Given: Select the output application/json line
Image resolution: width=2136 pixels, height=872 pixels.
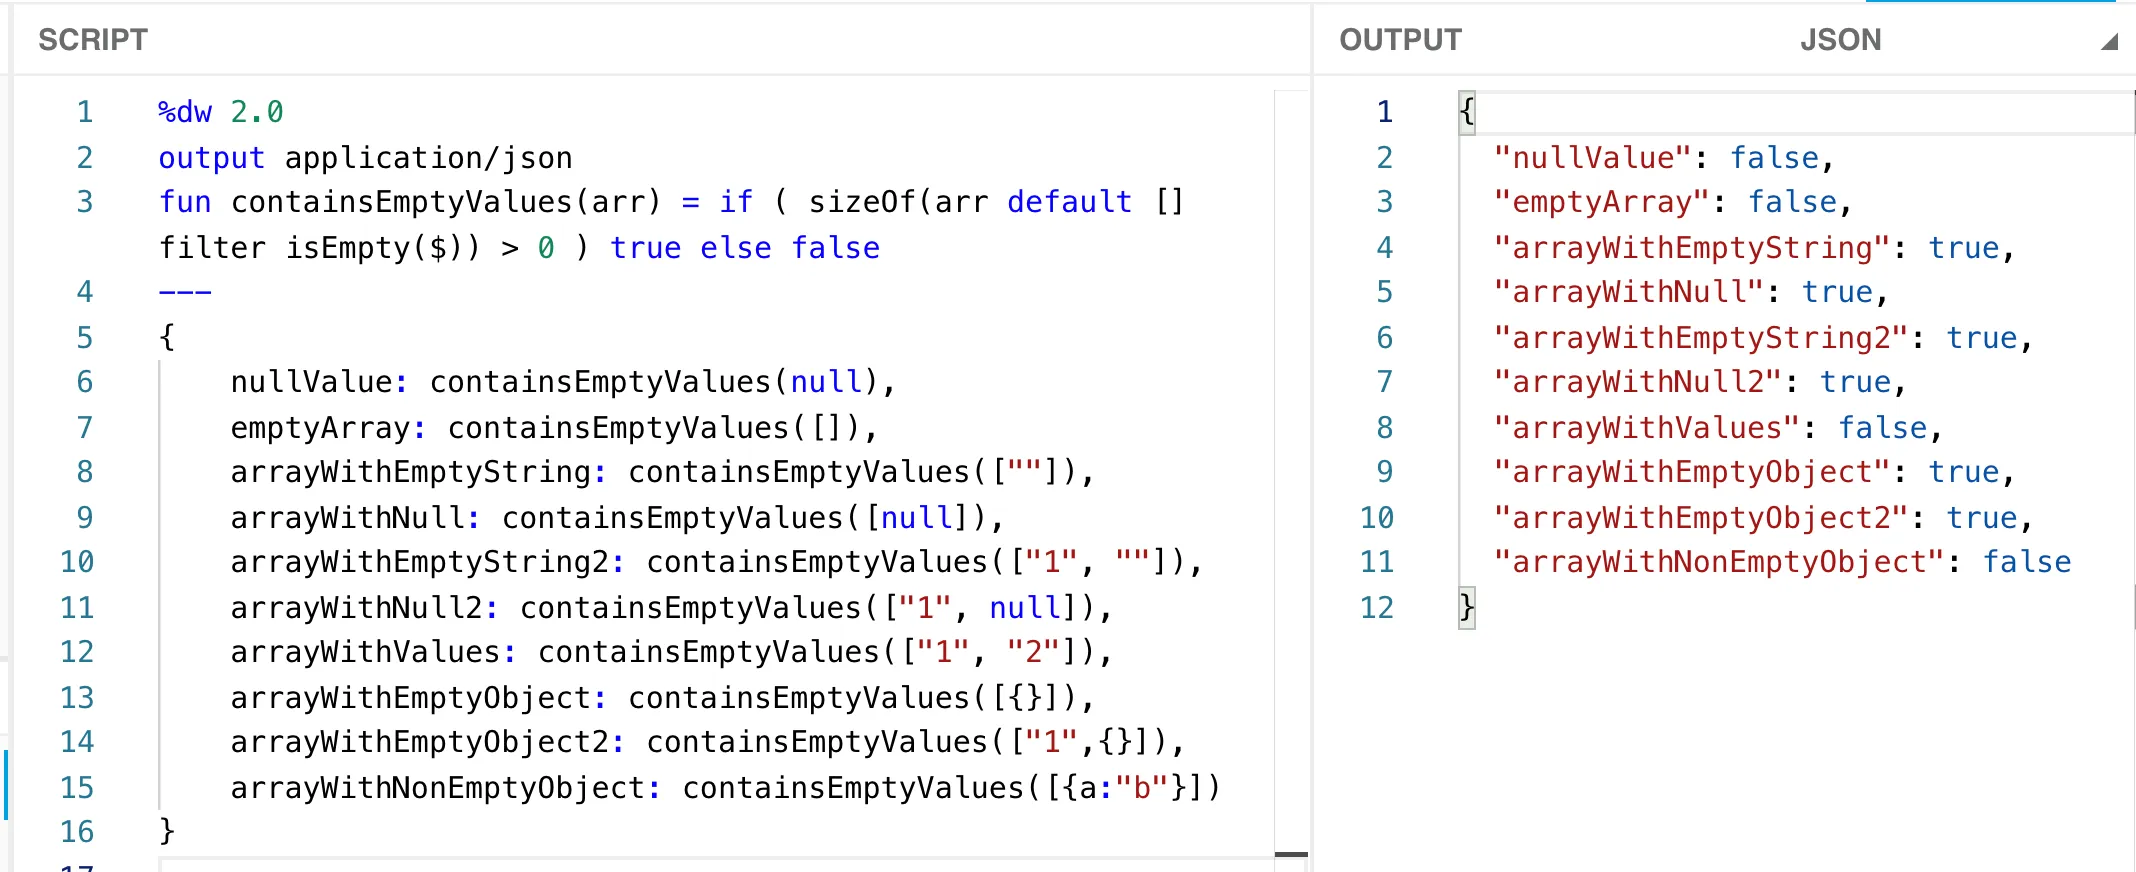Looking at the screenshot, I should 365,158.
